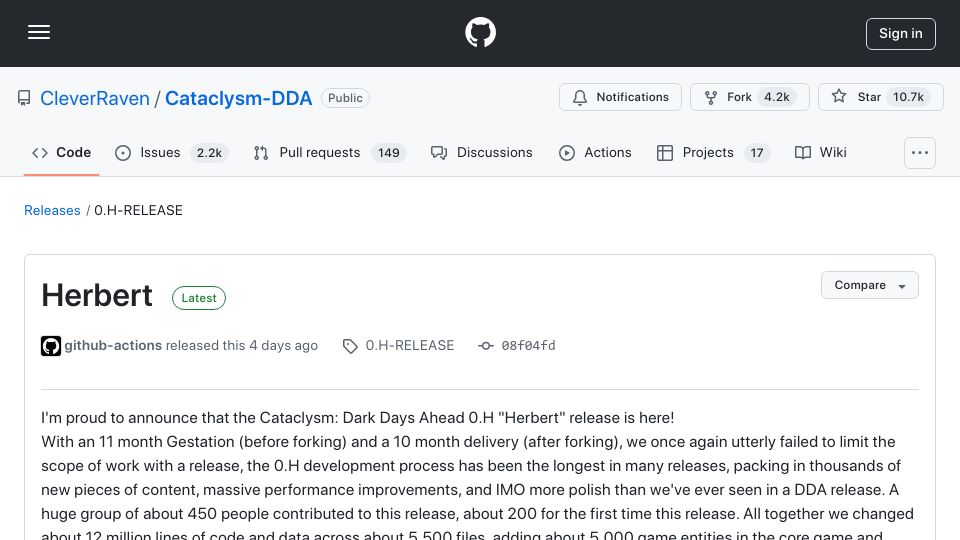
Task: Open the CleverRaven owner profile link
Action: coord(95,98)
